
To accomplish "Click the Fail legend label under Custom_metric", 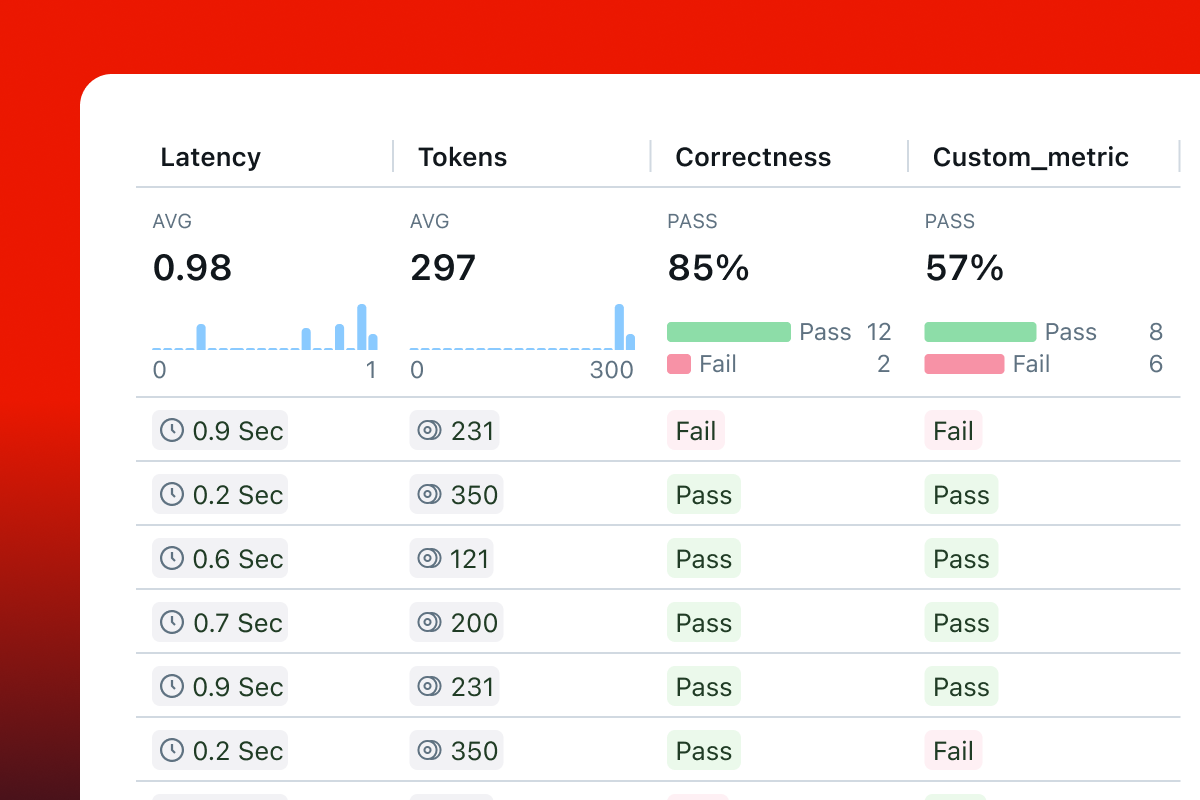I will tap(1033, 364).
